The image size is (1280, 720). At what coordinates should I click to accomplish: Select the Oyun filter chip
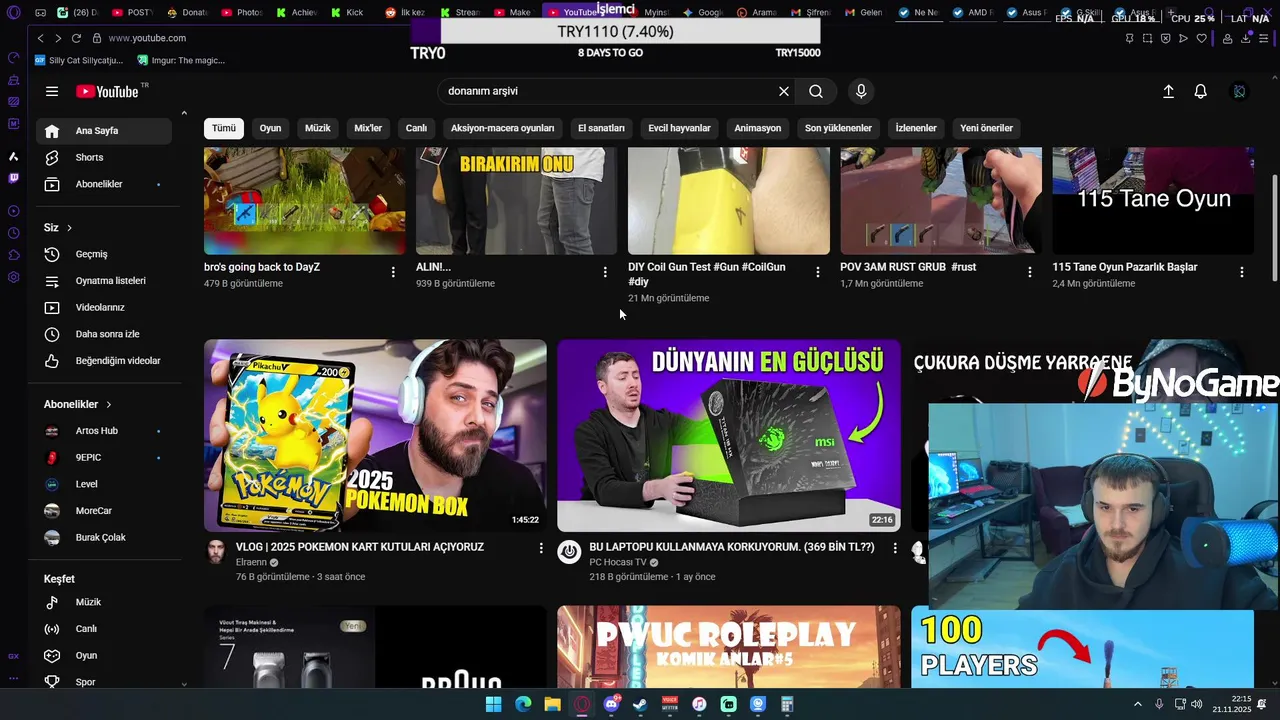point(270,128)
